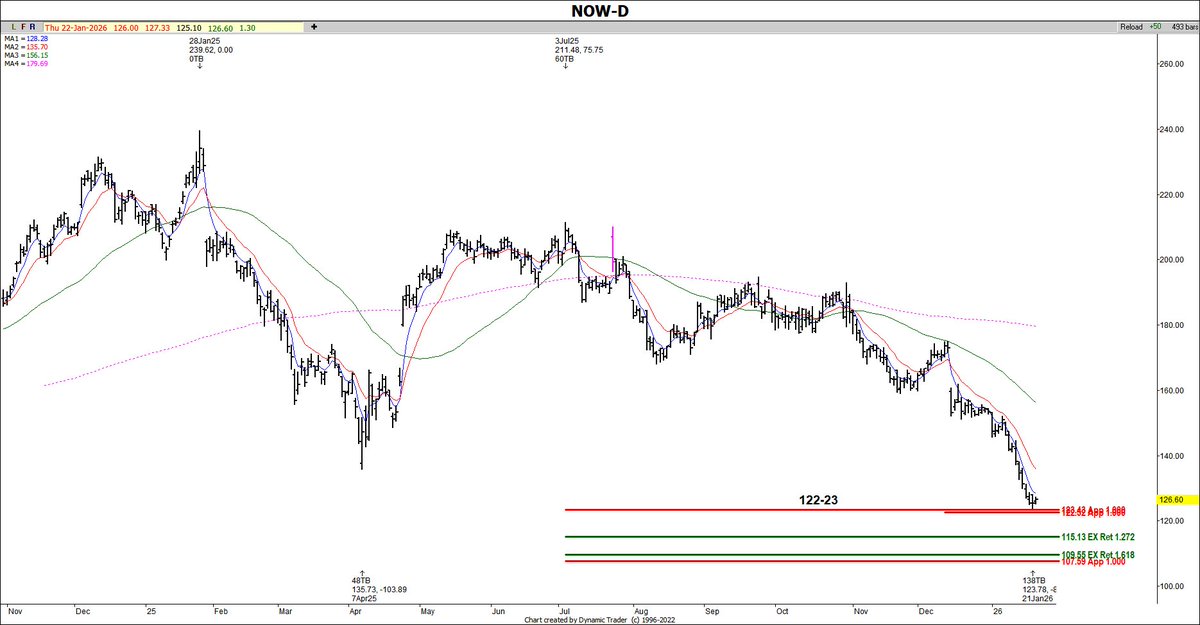Click the 260.00 price axis label
The width and height of the screenshot is (1200, 625).
[1170, 64]
